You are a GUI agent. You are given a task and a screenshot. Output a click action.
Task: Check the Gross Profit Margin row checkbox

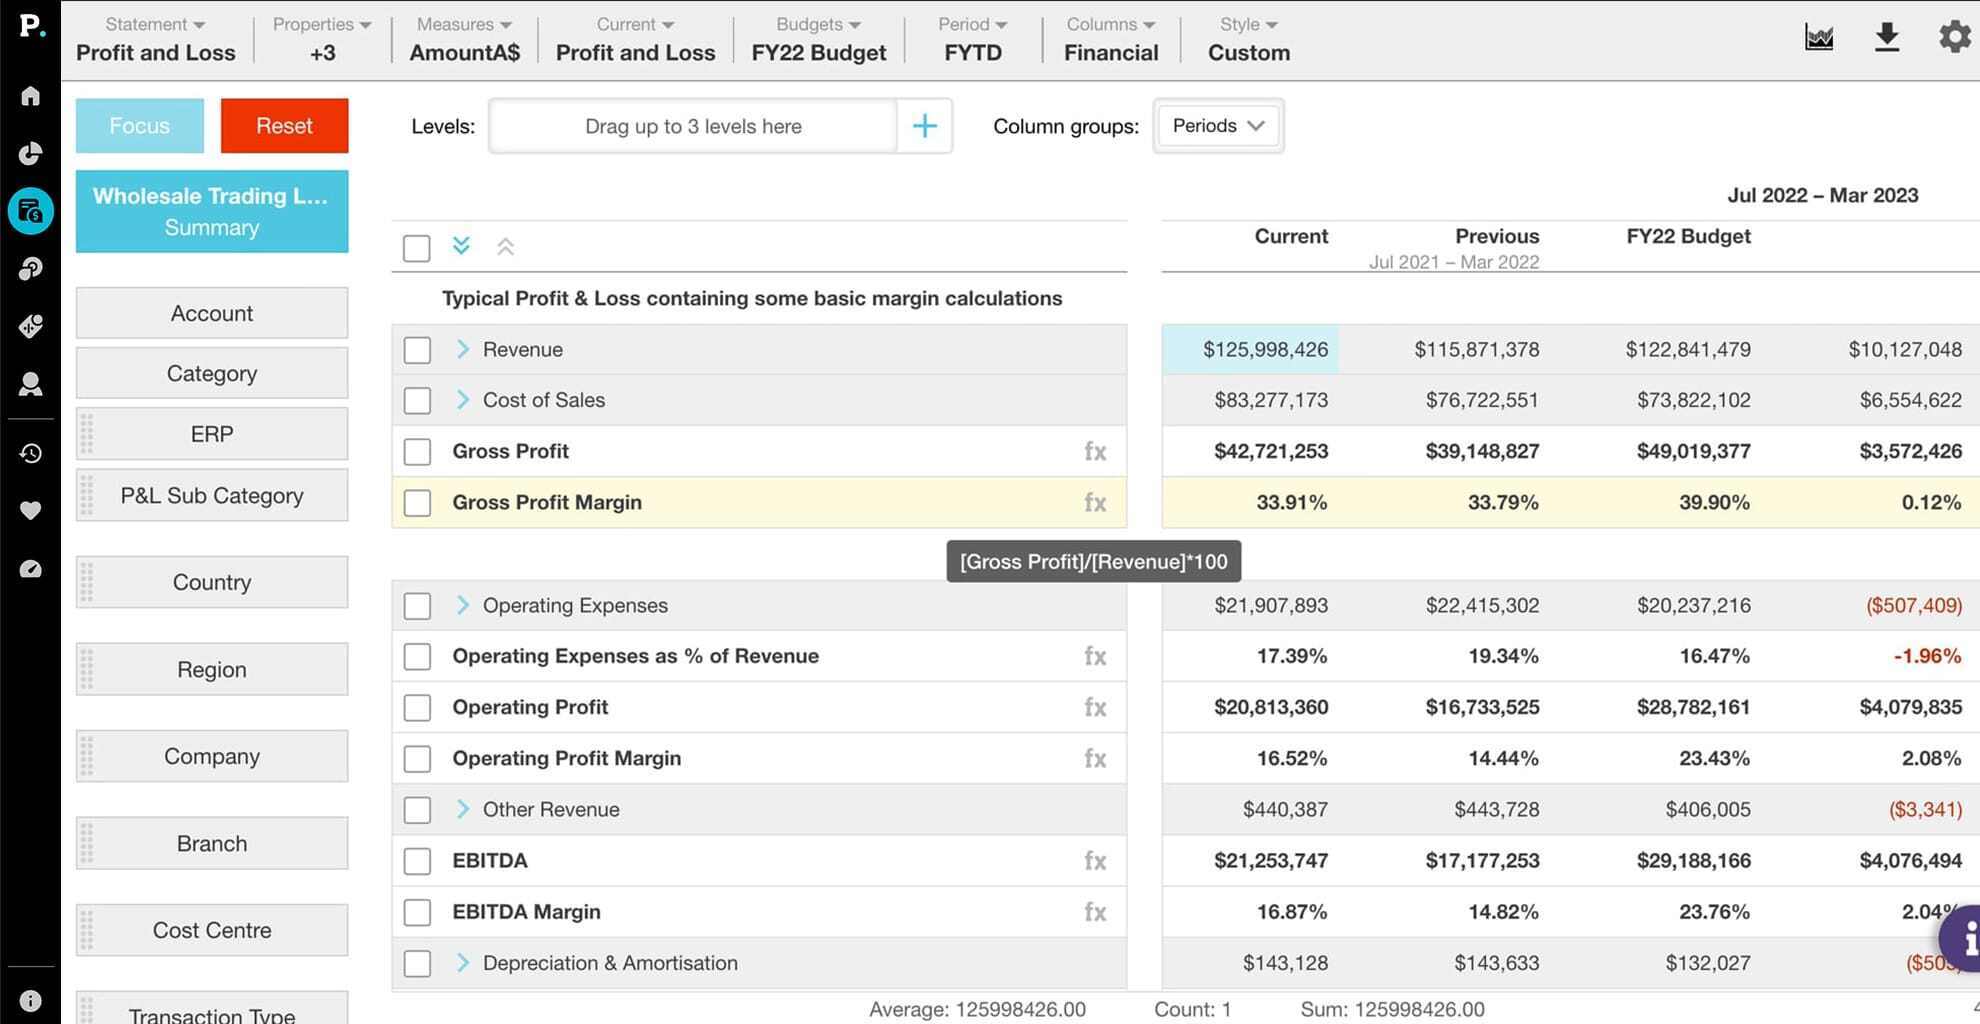[417, 503]
